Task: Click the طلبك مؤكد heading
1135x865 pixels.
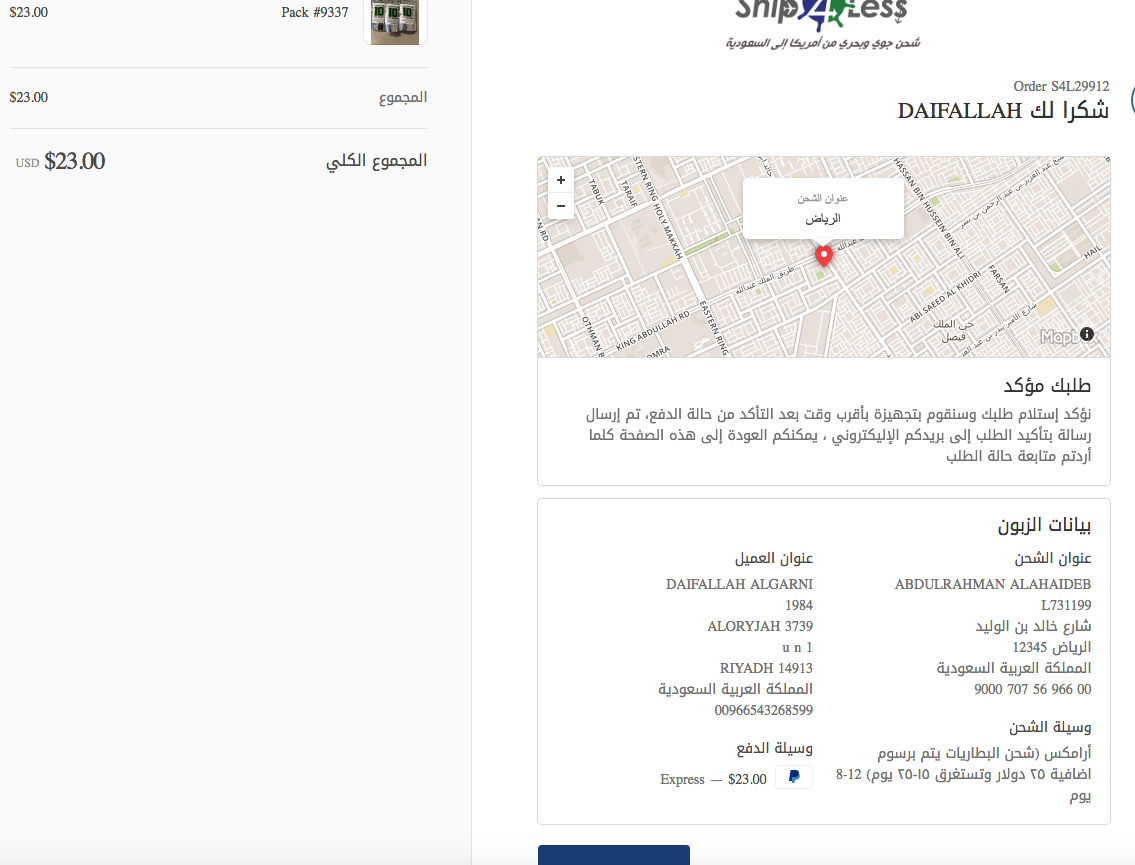Action: 1047,386
